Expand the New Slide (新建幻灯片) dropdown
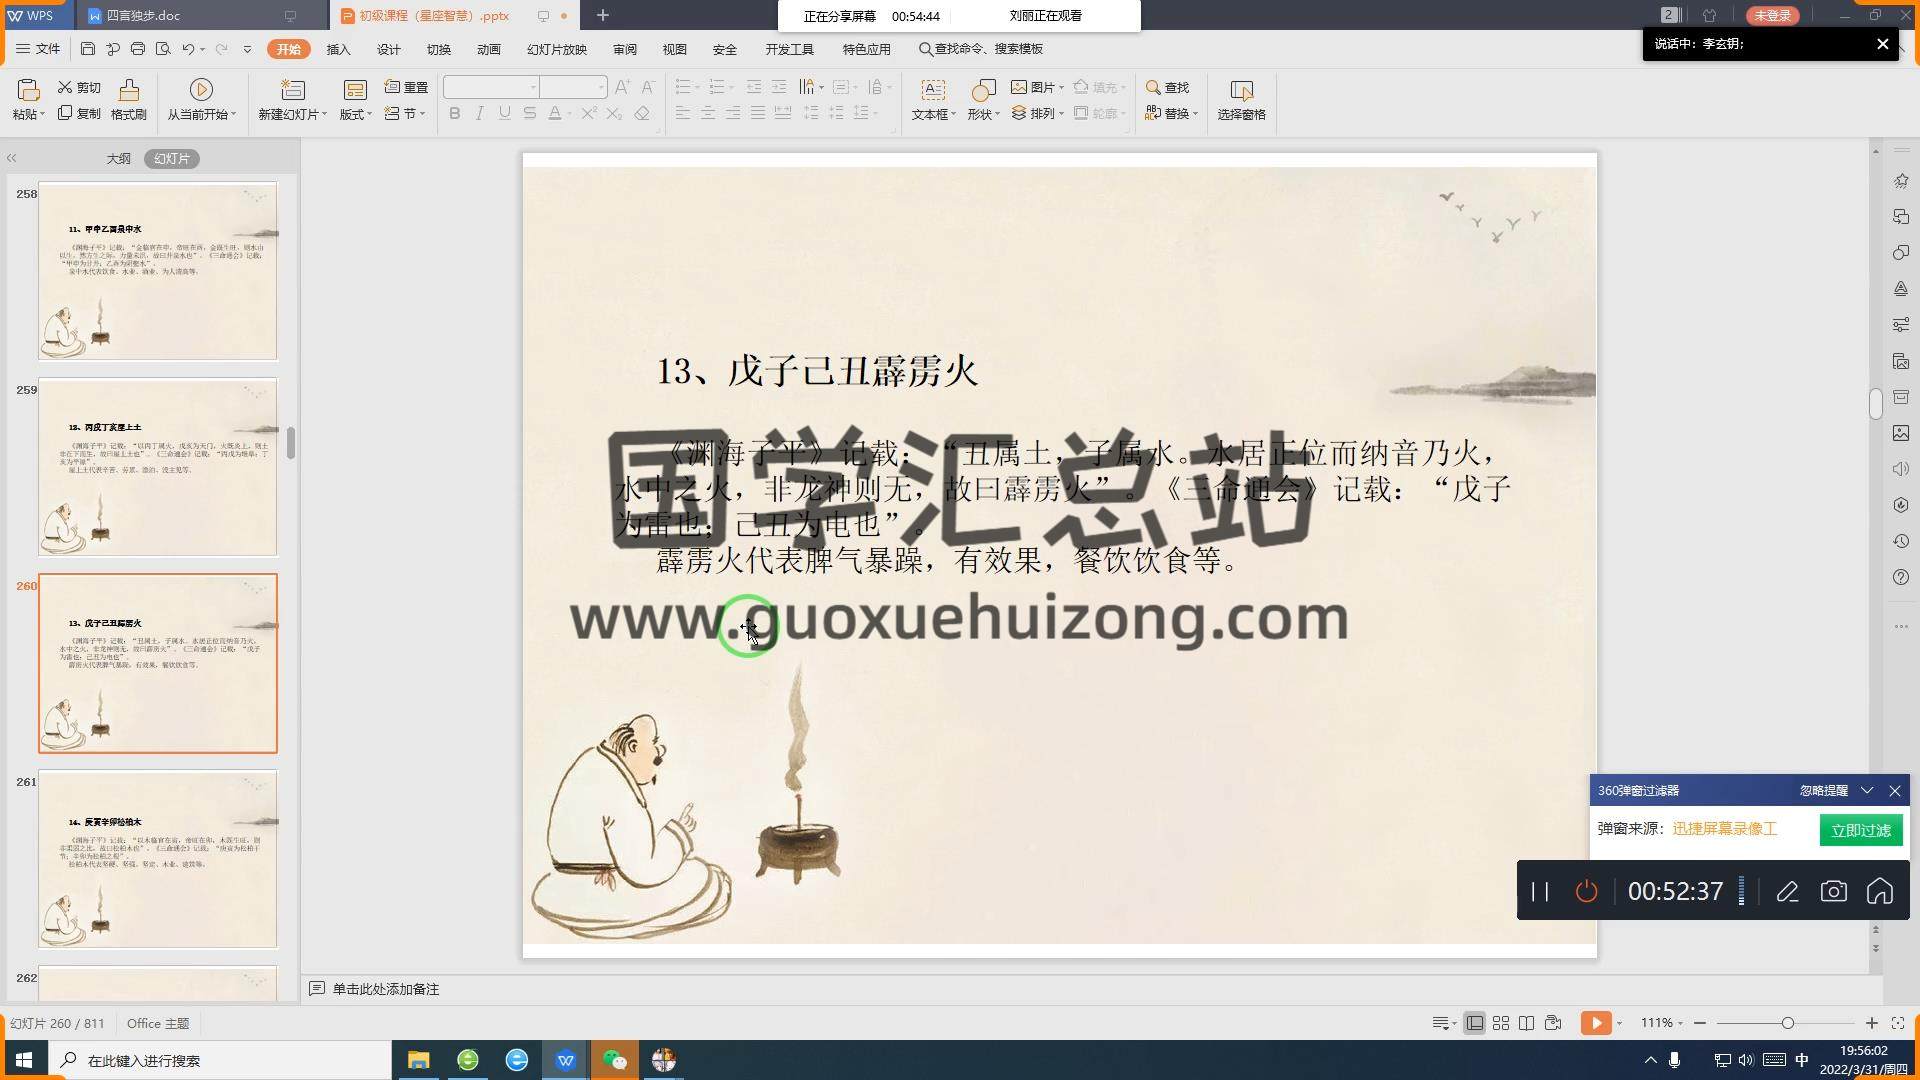Image resolution: width=1920 pixels, height=1080 pixels. 324,115
